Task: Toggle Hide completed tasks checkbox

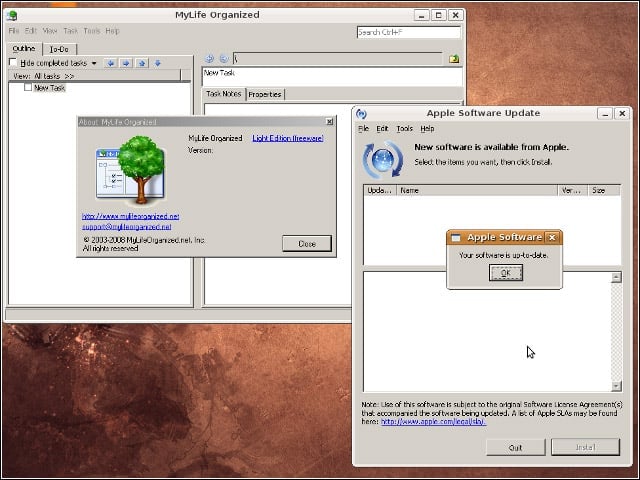Action: (x=13, y=62)
